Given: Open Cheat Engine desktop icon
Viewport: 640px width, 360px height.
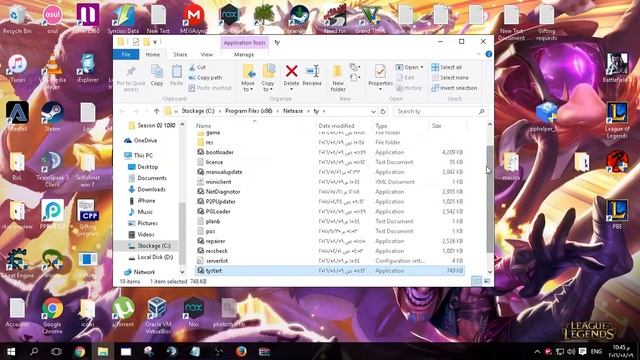Looking at the screenshot, I should [x=17, y=264].
